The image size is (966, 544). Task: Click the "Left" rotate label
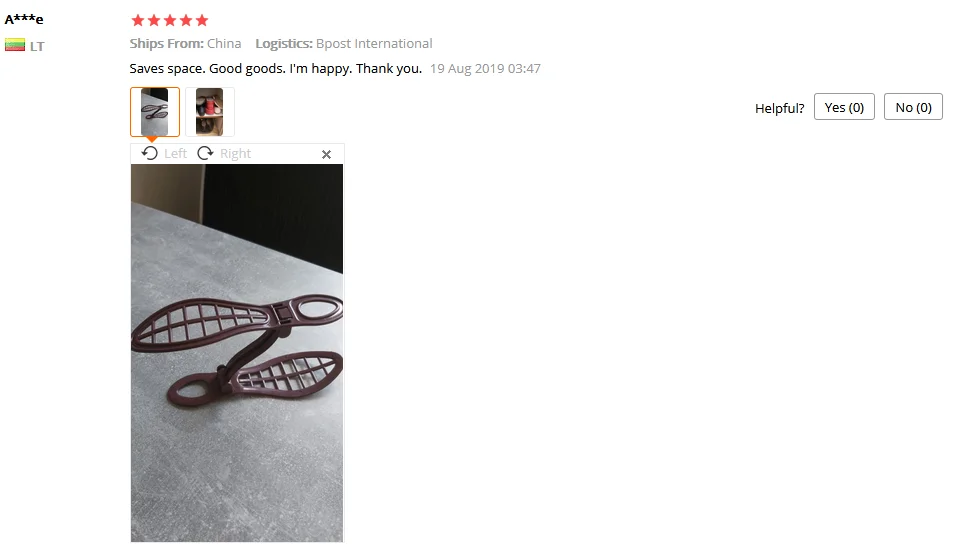(x=176, y=153)
